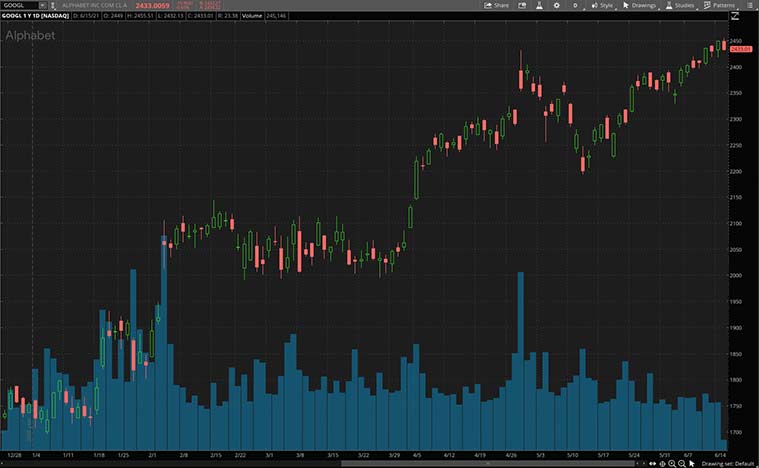The image size is (759, 468).
Task: Click the red symbol action icon next to ticker
Action: pos(54,5)
